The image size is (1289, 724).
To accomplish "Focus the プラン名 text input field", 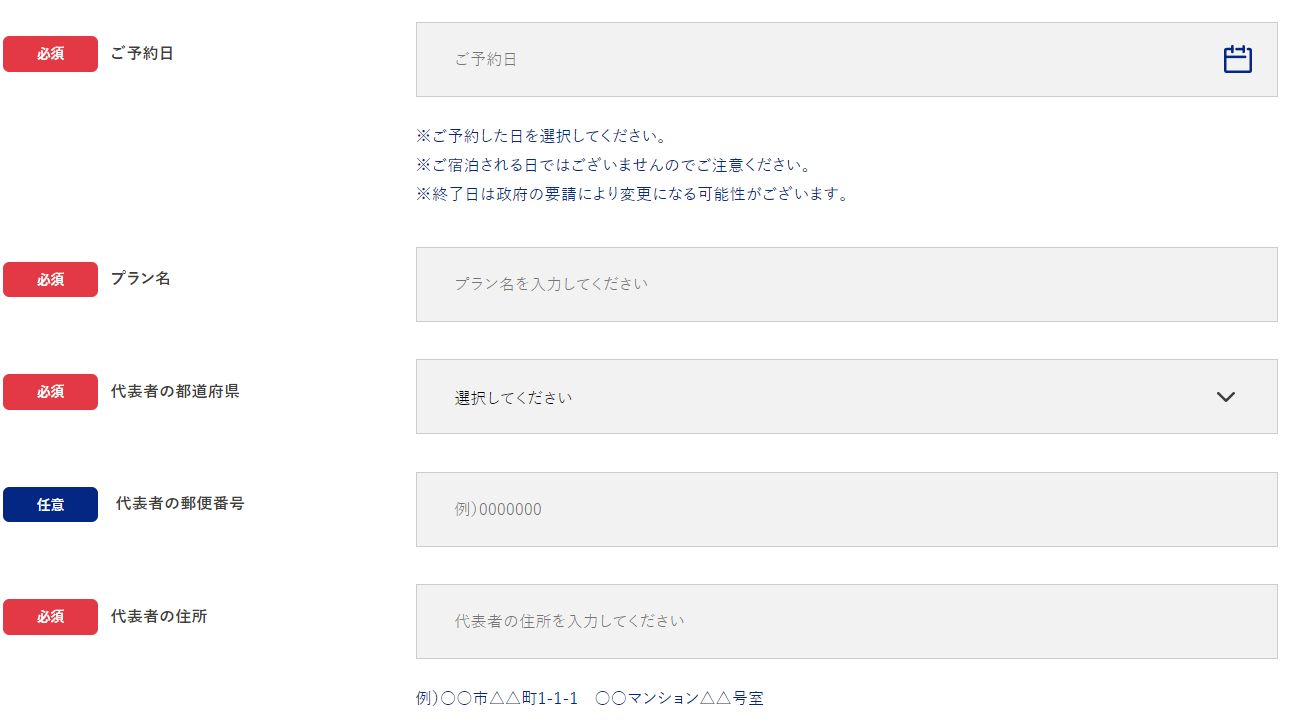I will tap(846, 284).
